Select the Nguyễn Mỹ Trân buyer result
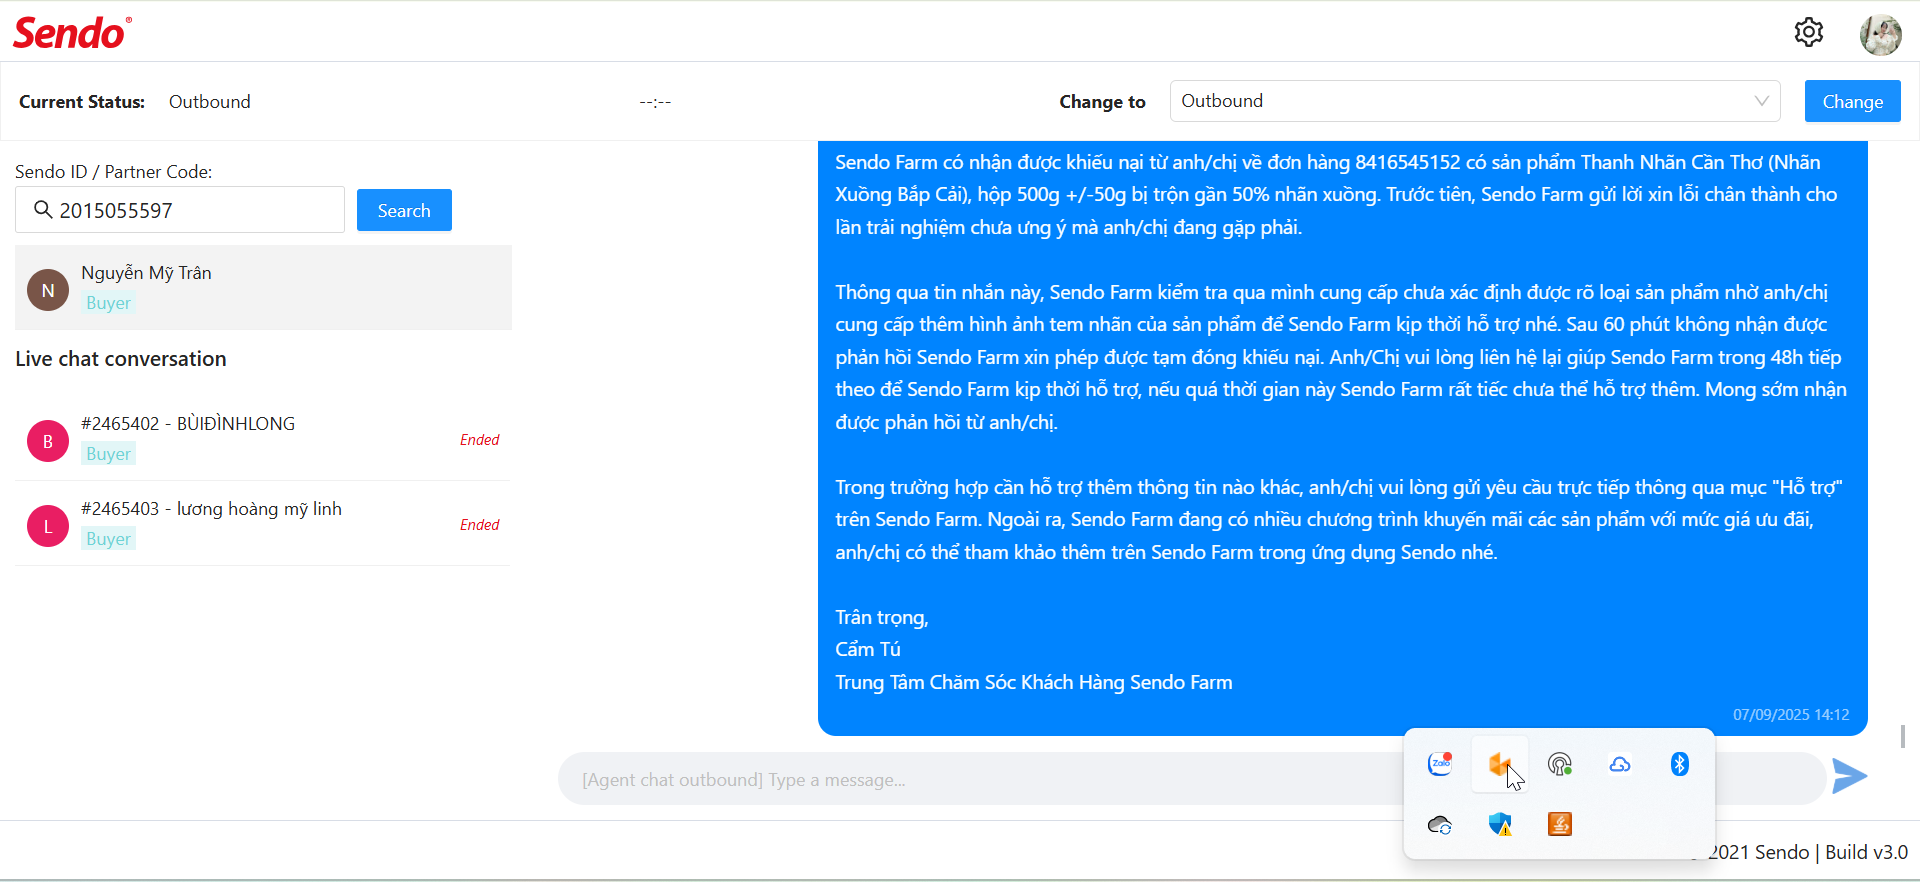This screenshot has height=882, width=1920. [x=263, y=287]
